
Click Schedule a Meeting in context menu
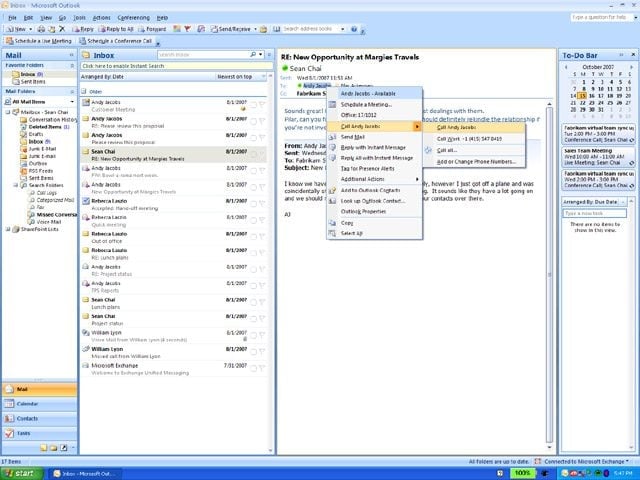tap(375, 104)
